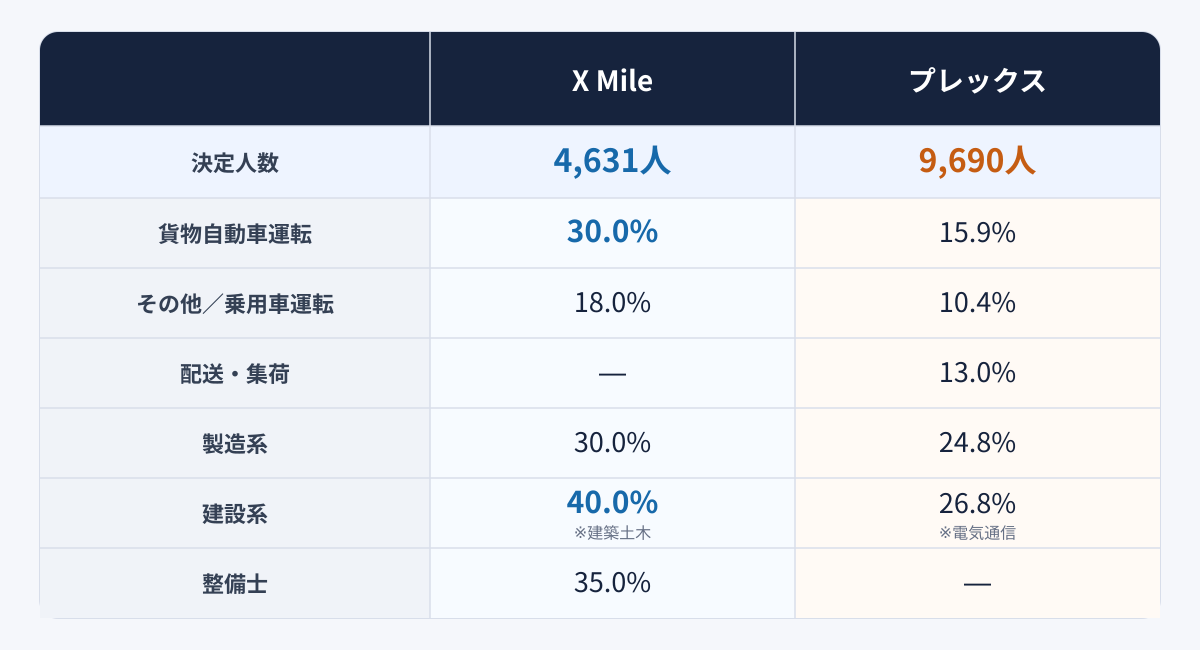This screenshot has height=650, width=1200.
Task: Click the 35.0% cell
Action: (612, 583)
